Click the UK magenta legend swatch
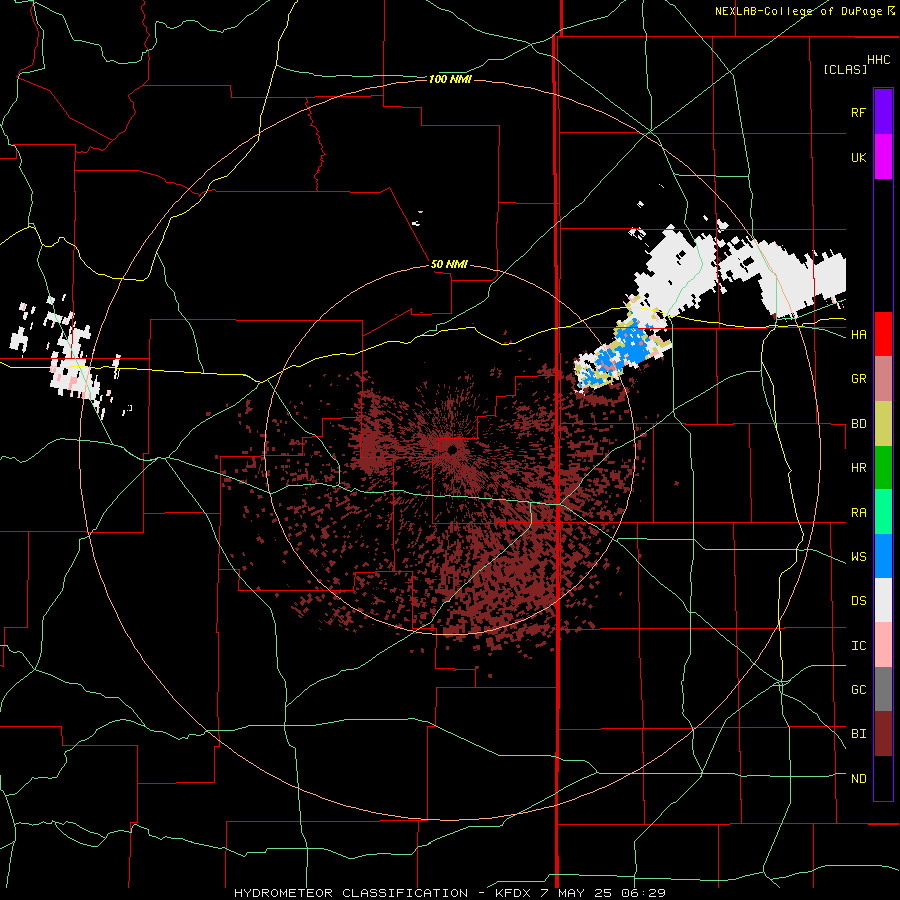The image size is (900, 900). click(883, 157)
